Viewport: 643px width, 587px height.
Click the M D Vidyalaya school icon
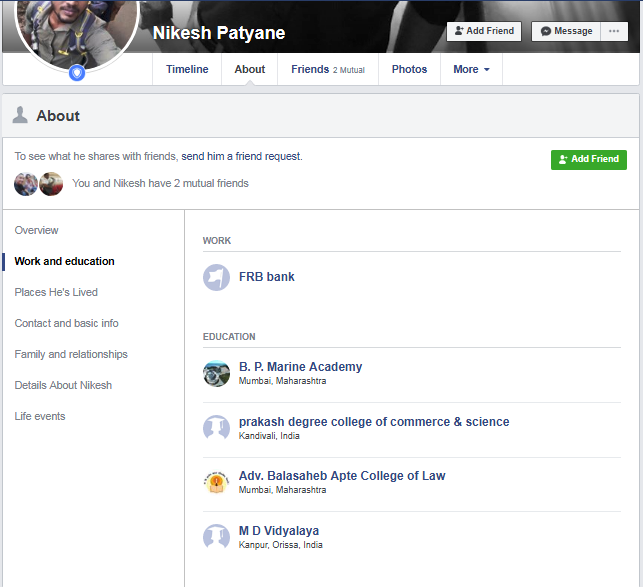[216, 537]
